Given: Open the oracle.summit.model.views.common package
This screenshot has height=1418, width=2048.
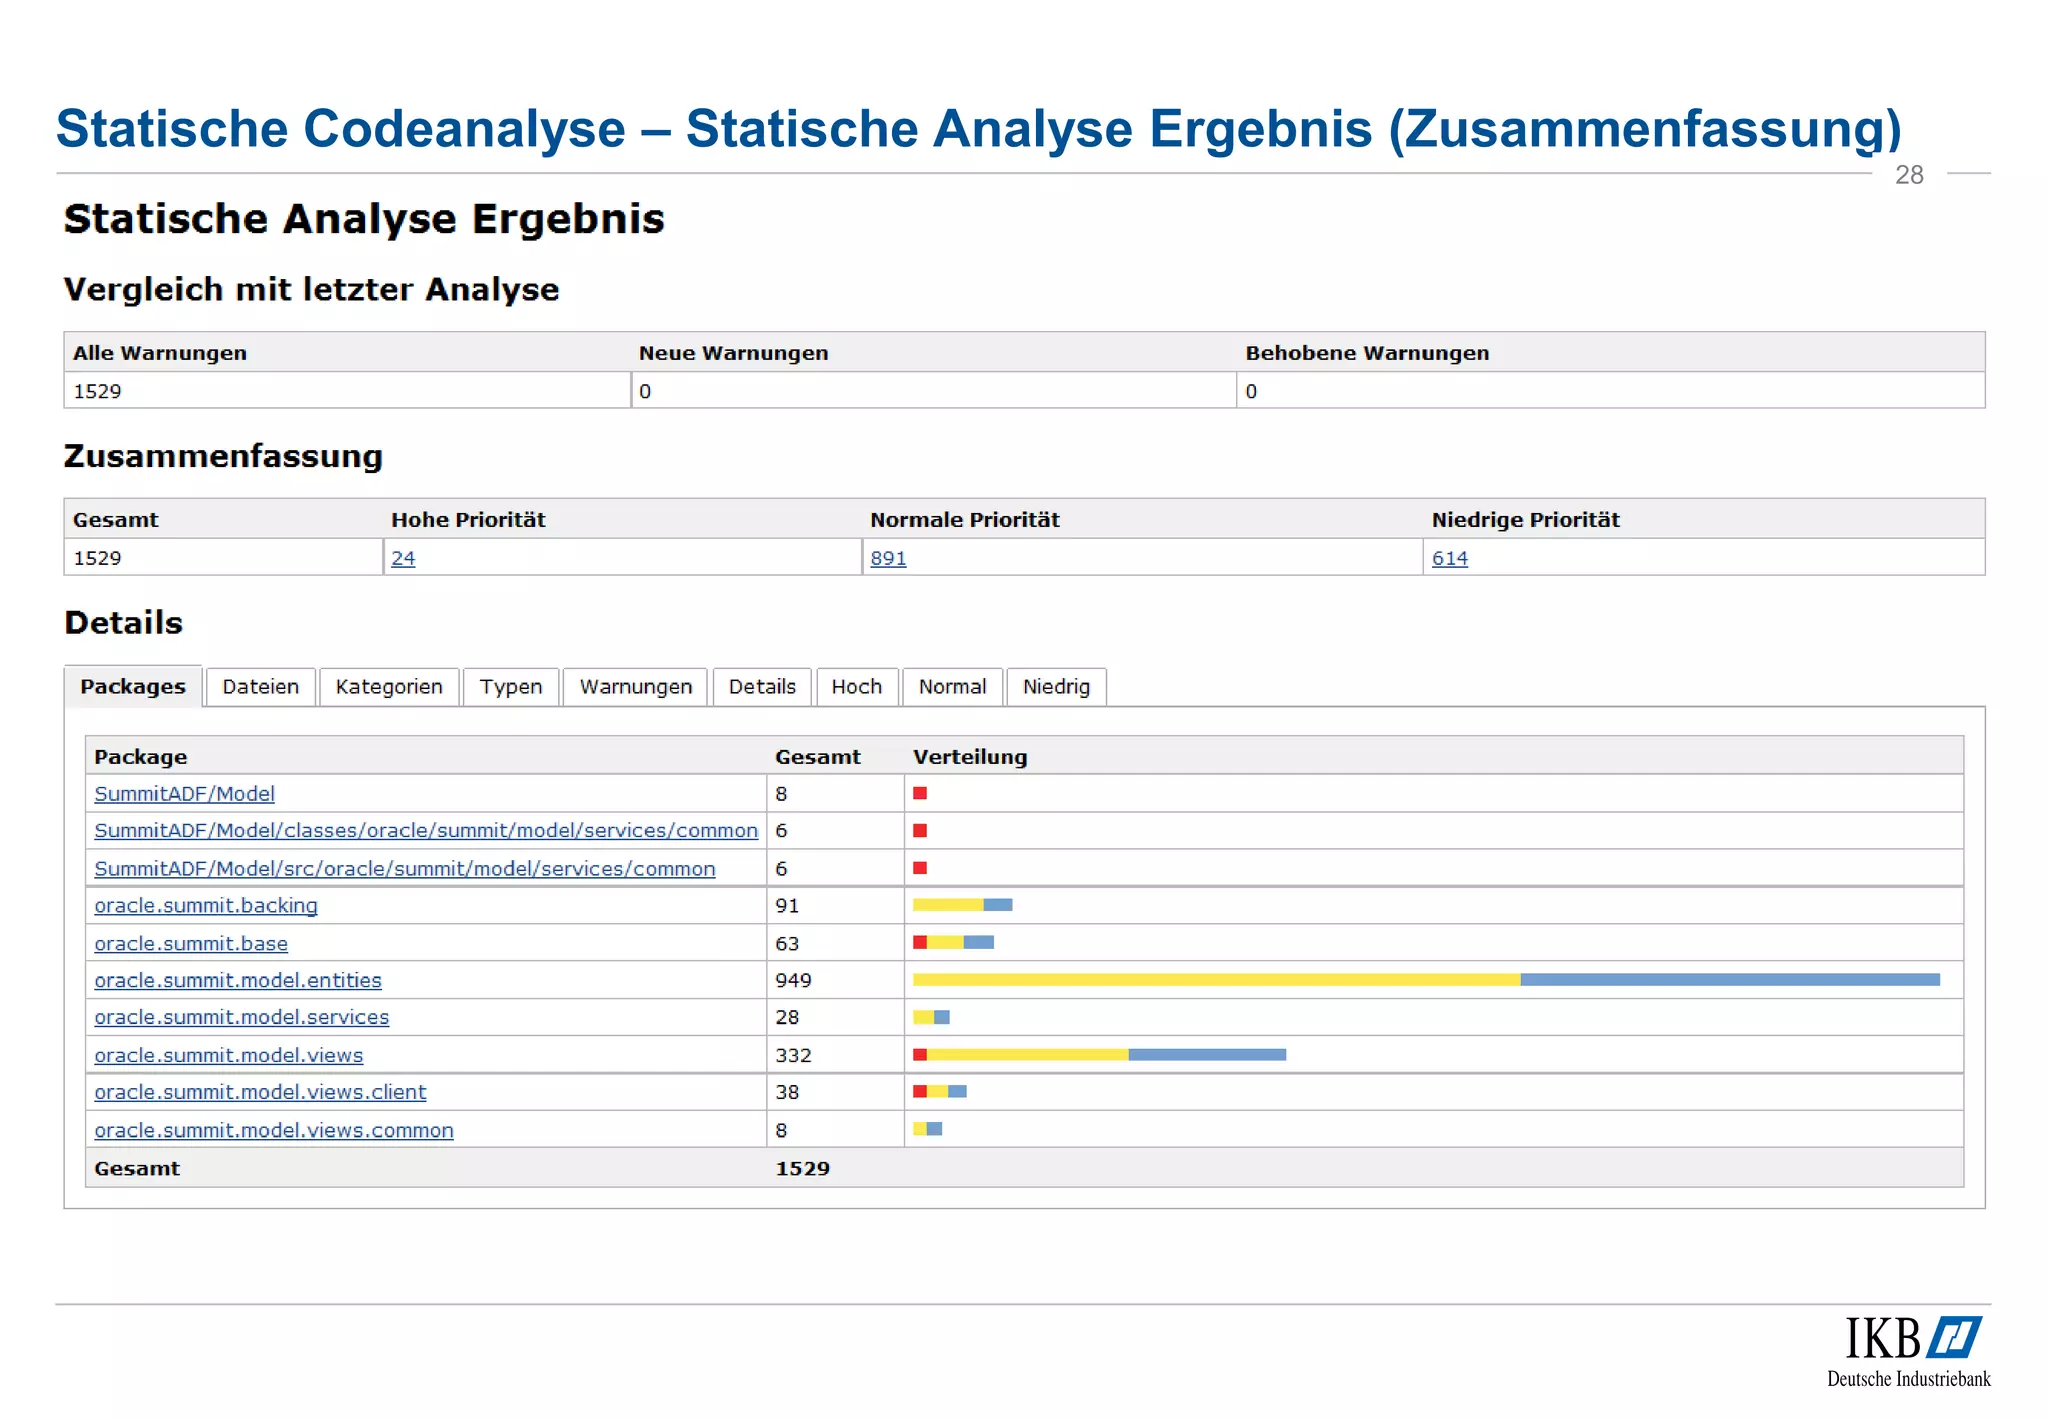Looking at the screenshot, I should pyautogui.click(x=274, y=1130).
